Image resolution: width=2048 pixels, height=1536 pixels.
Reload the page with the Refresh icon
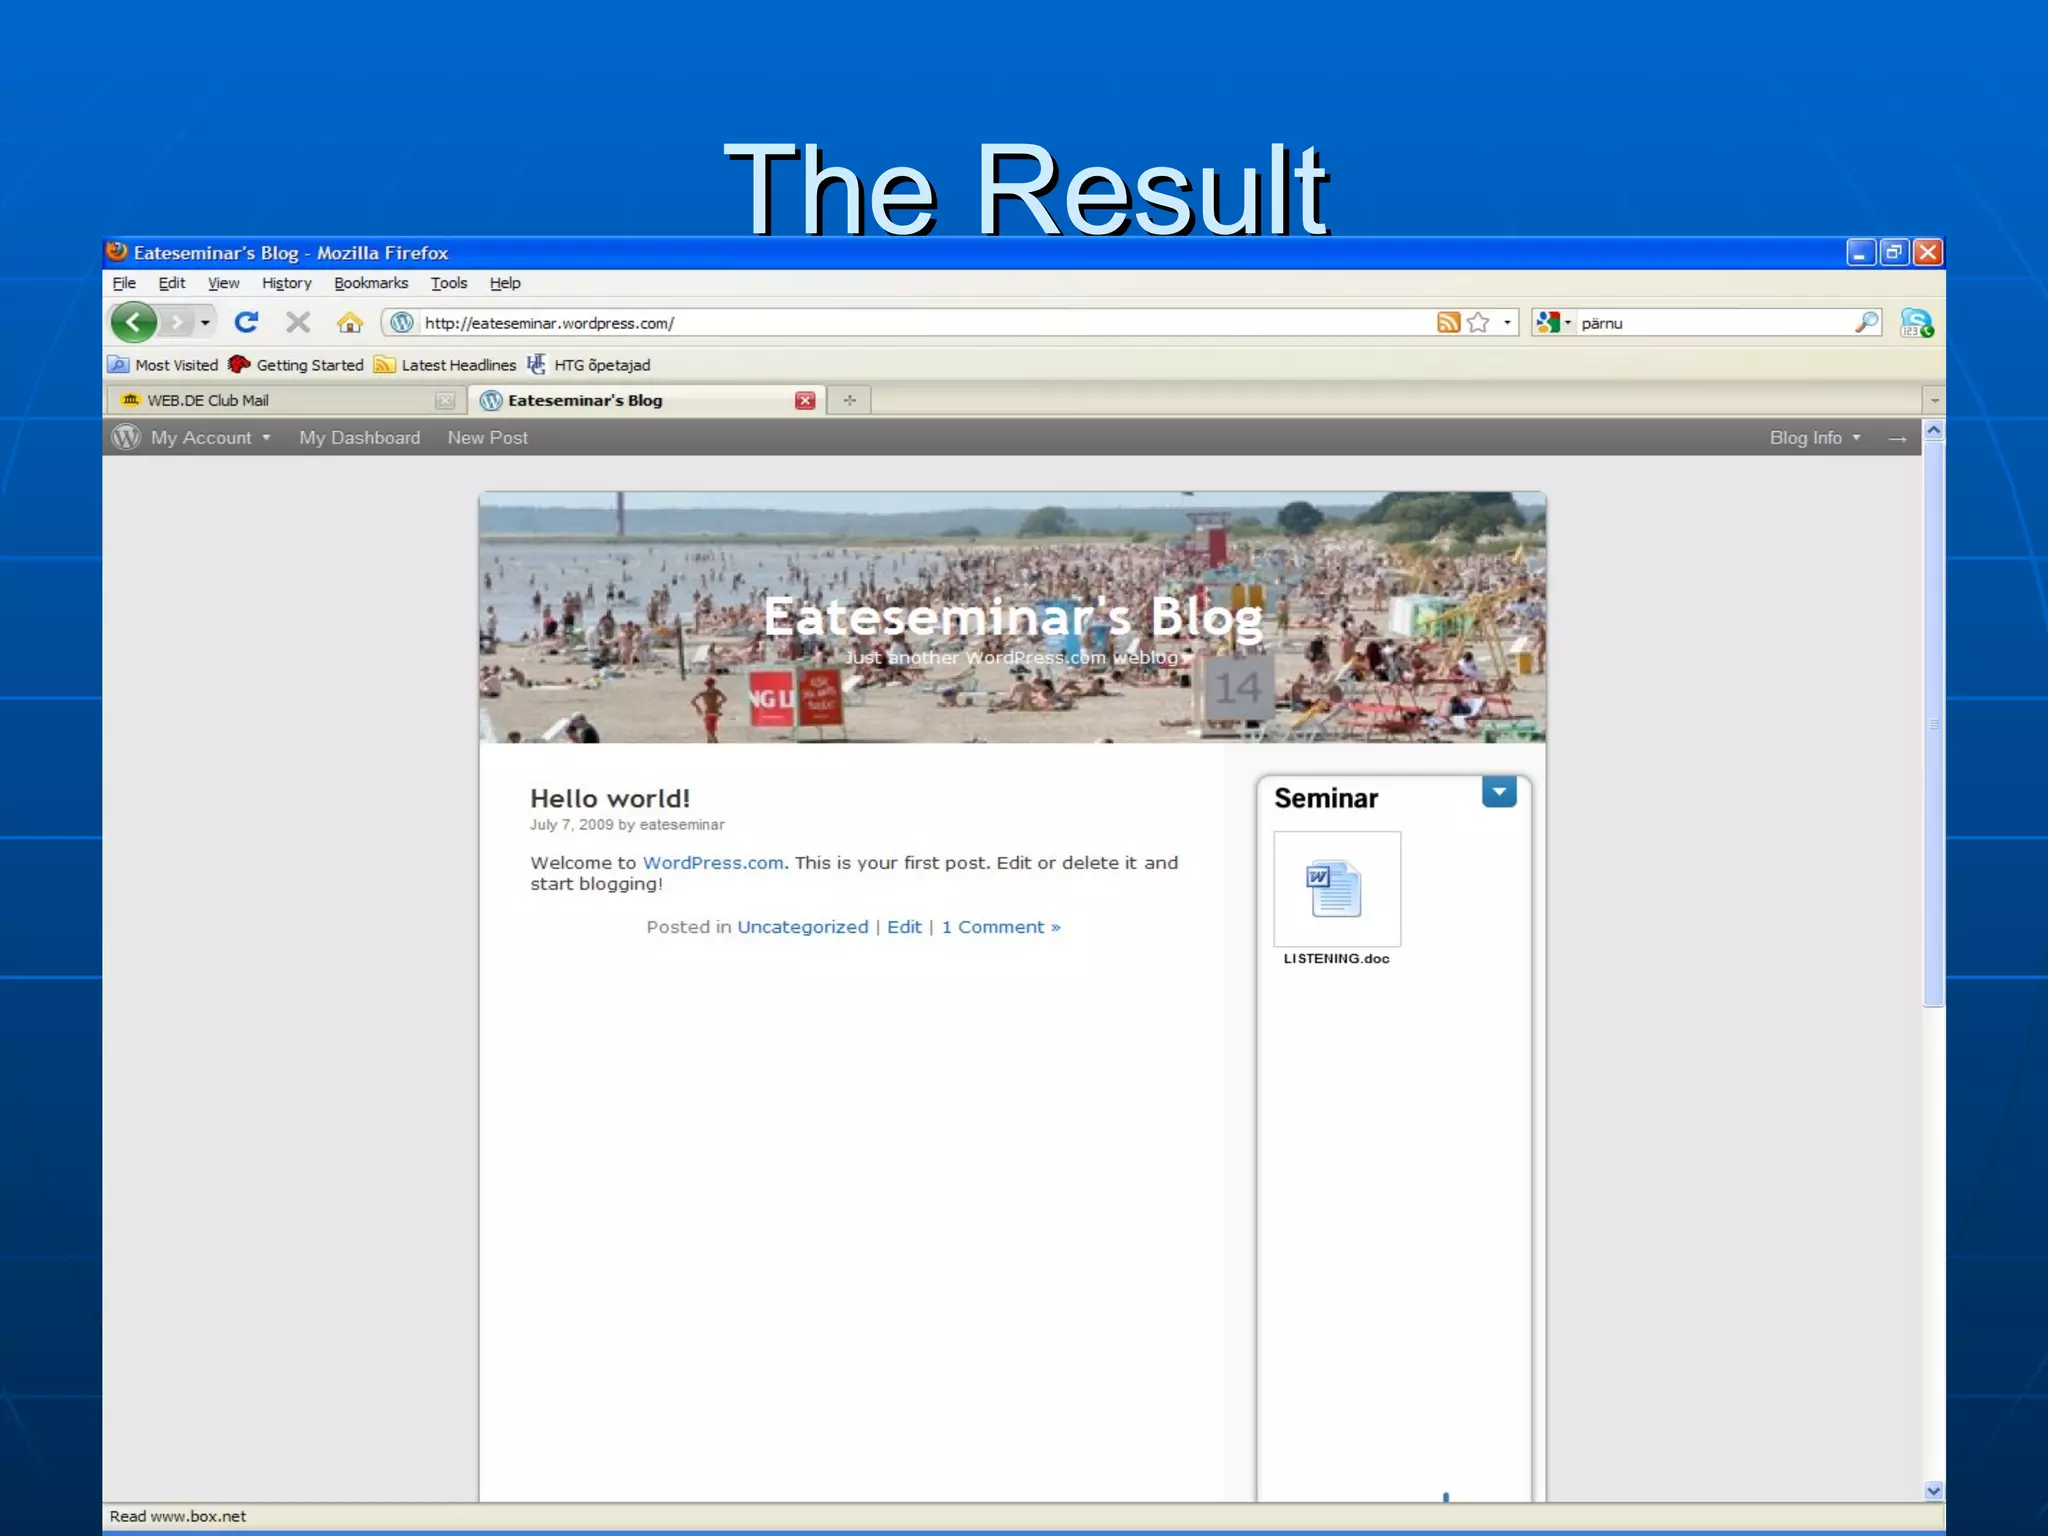pos(246,322)
